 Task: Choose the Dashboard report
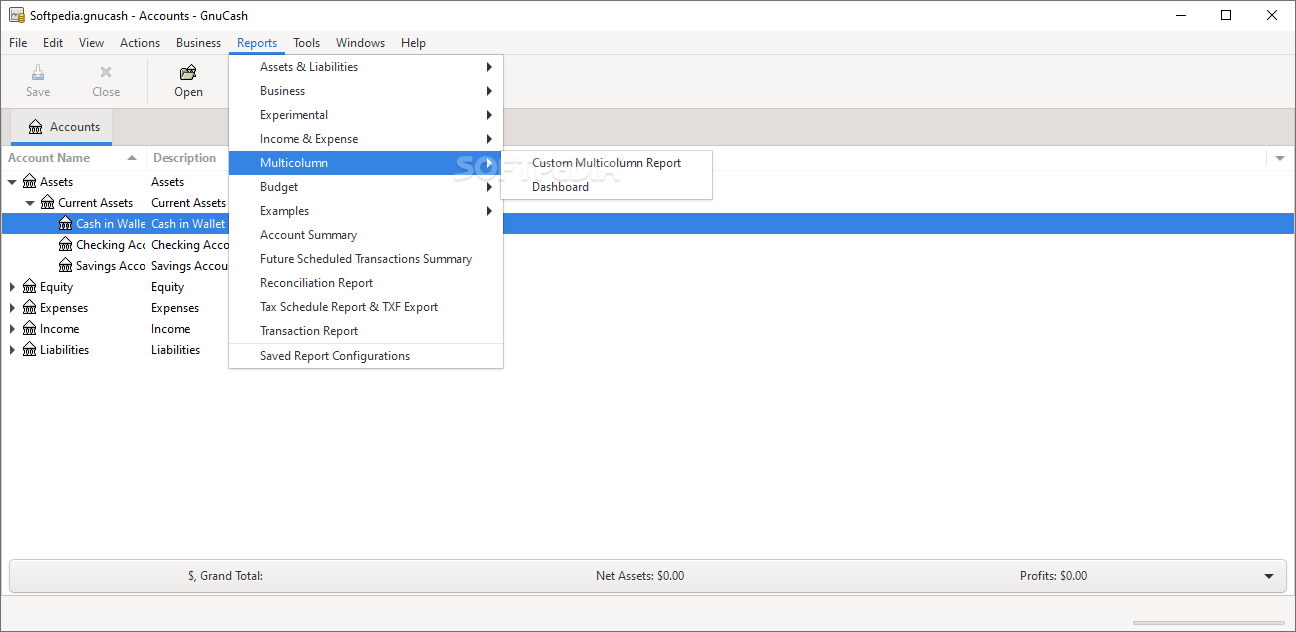pos(606,187)
